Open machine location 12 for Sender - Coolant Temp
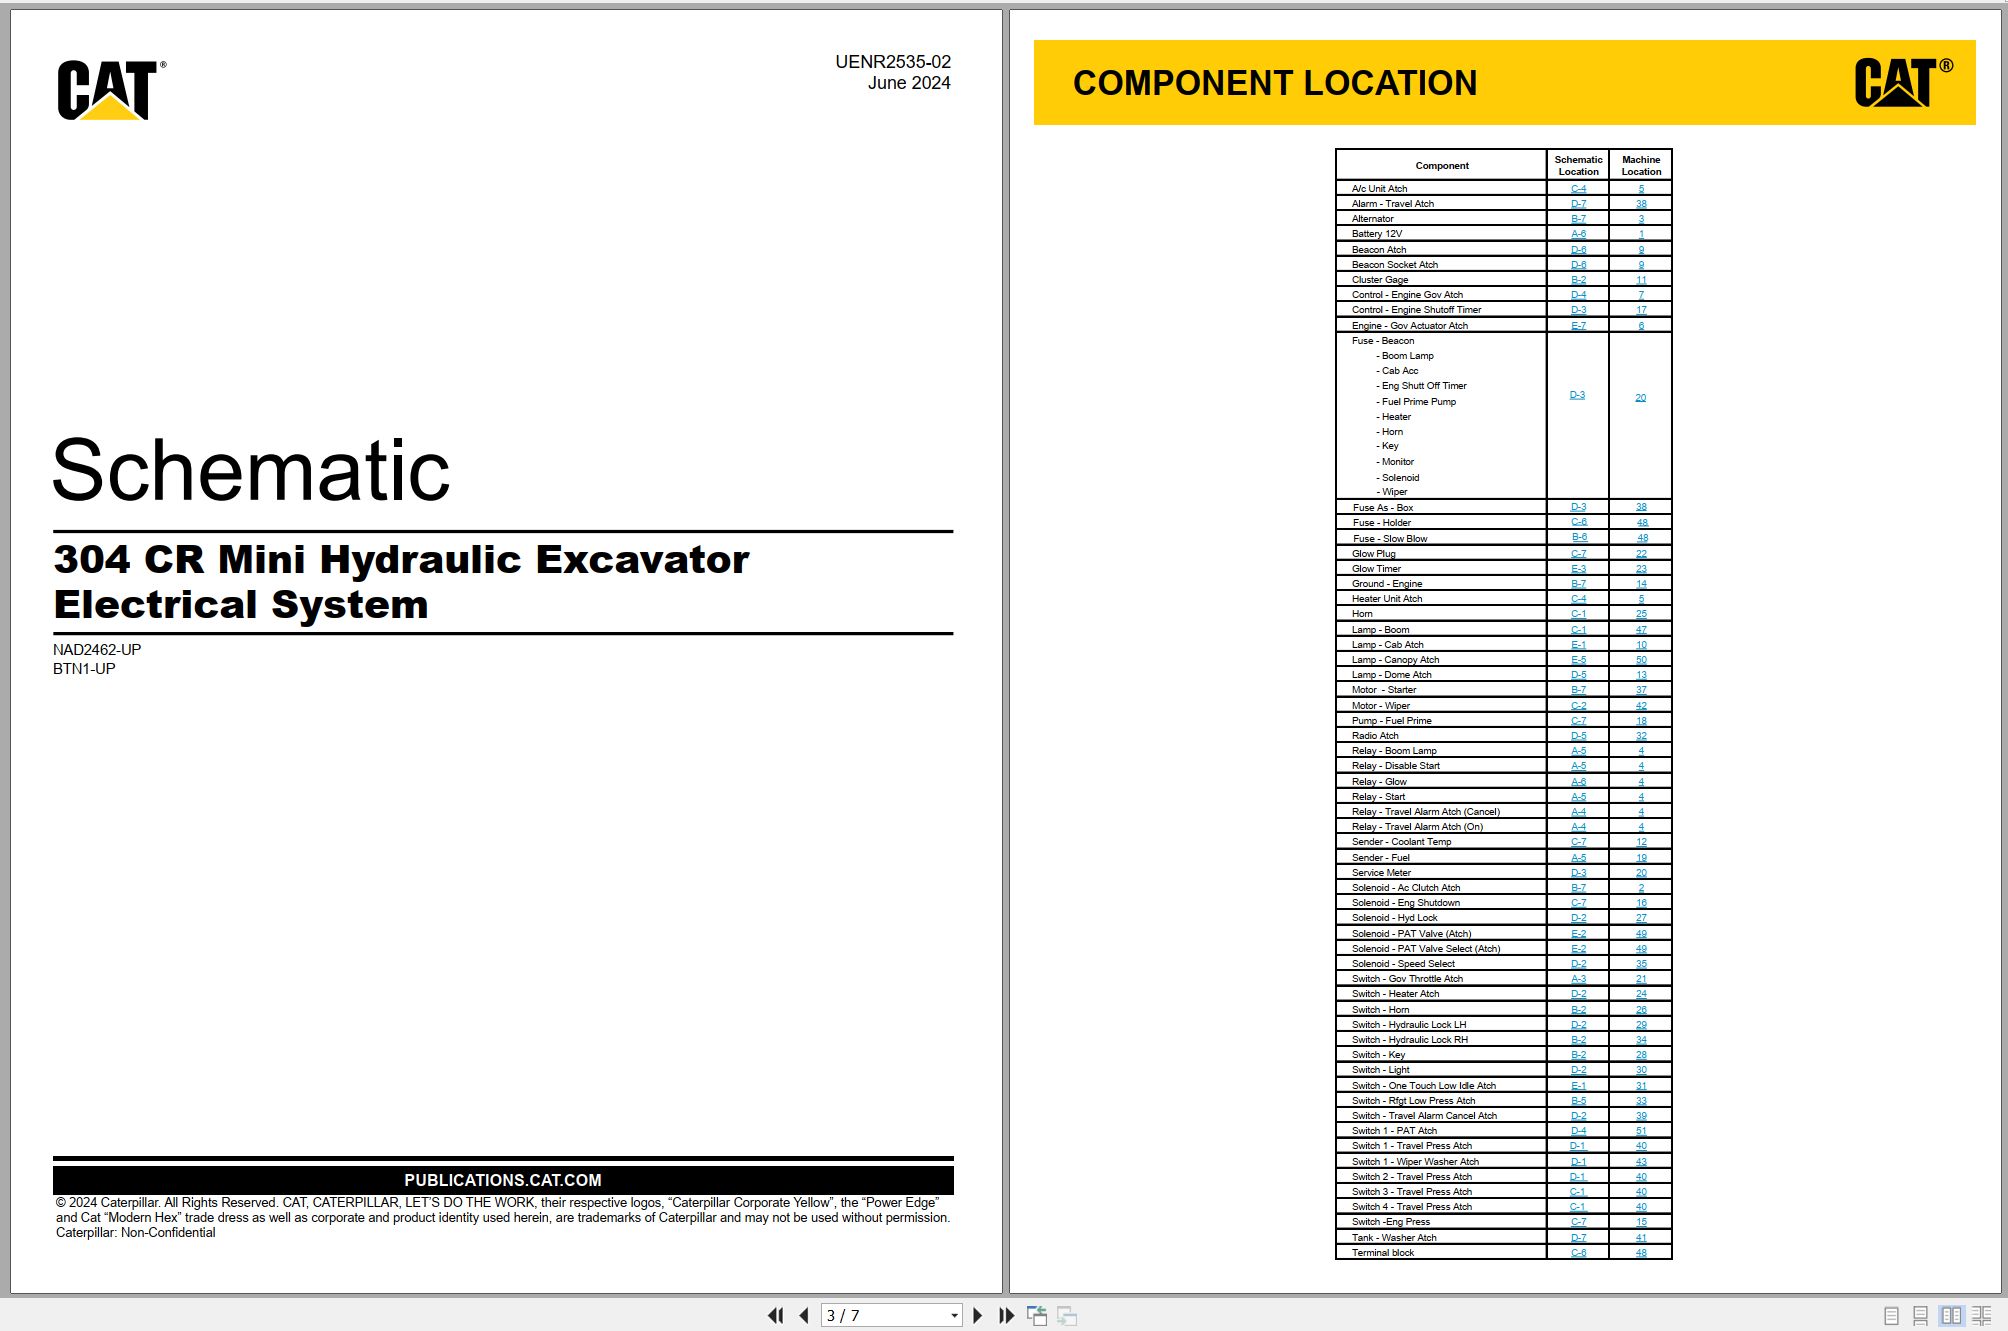 click(x=1641, y=842)
